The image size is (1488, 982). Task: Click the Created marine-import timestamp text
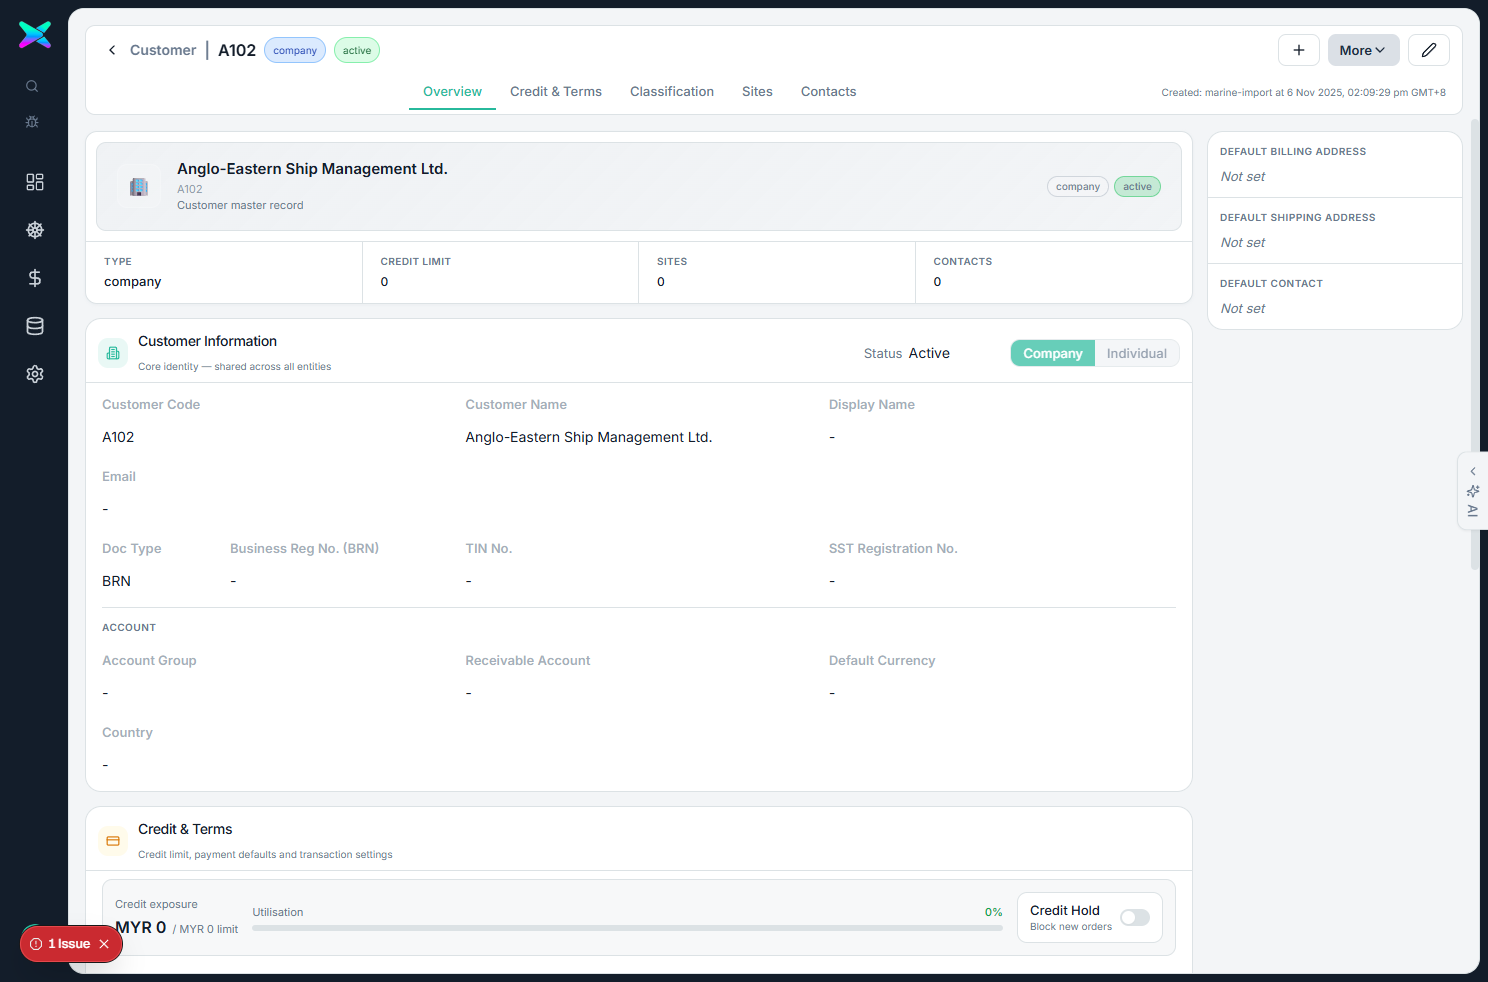pyautogui.click(x=1303, y=92)
